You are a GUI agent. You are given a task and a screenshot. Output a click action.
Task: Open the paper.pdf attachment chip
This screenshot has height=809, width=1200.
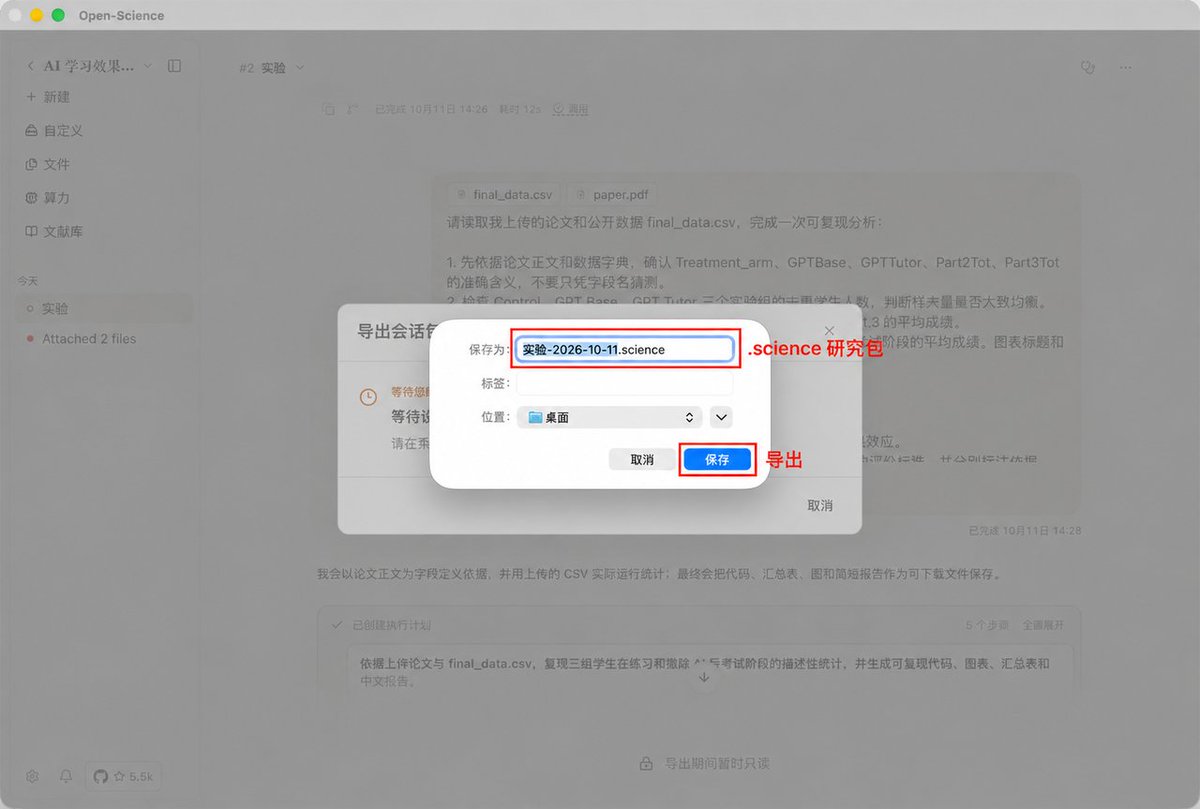point(613,195)
